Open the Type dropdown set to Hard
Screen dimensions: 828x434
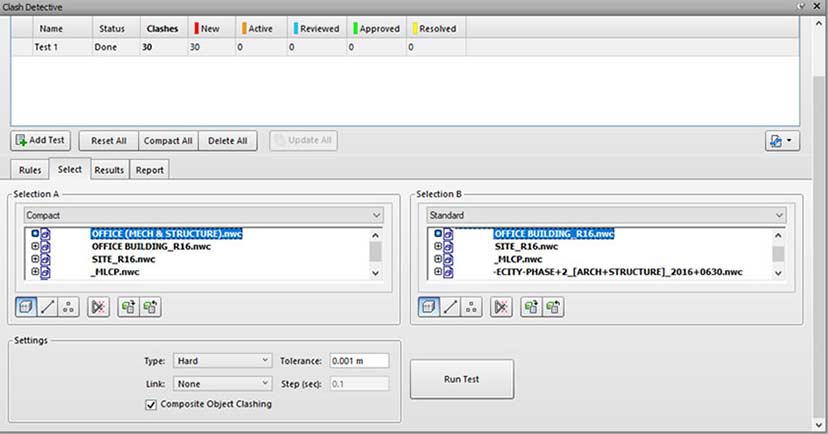(x=222, y=361)
